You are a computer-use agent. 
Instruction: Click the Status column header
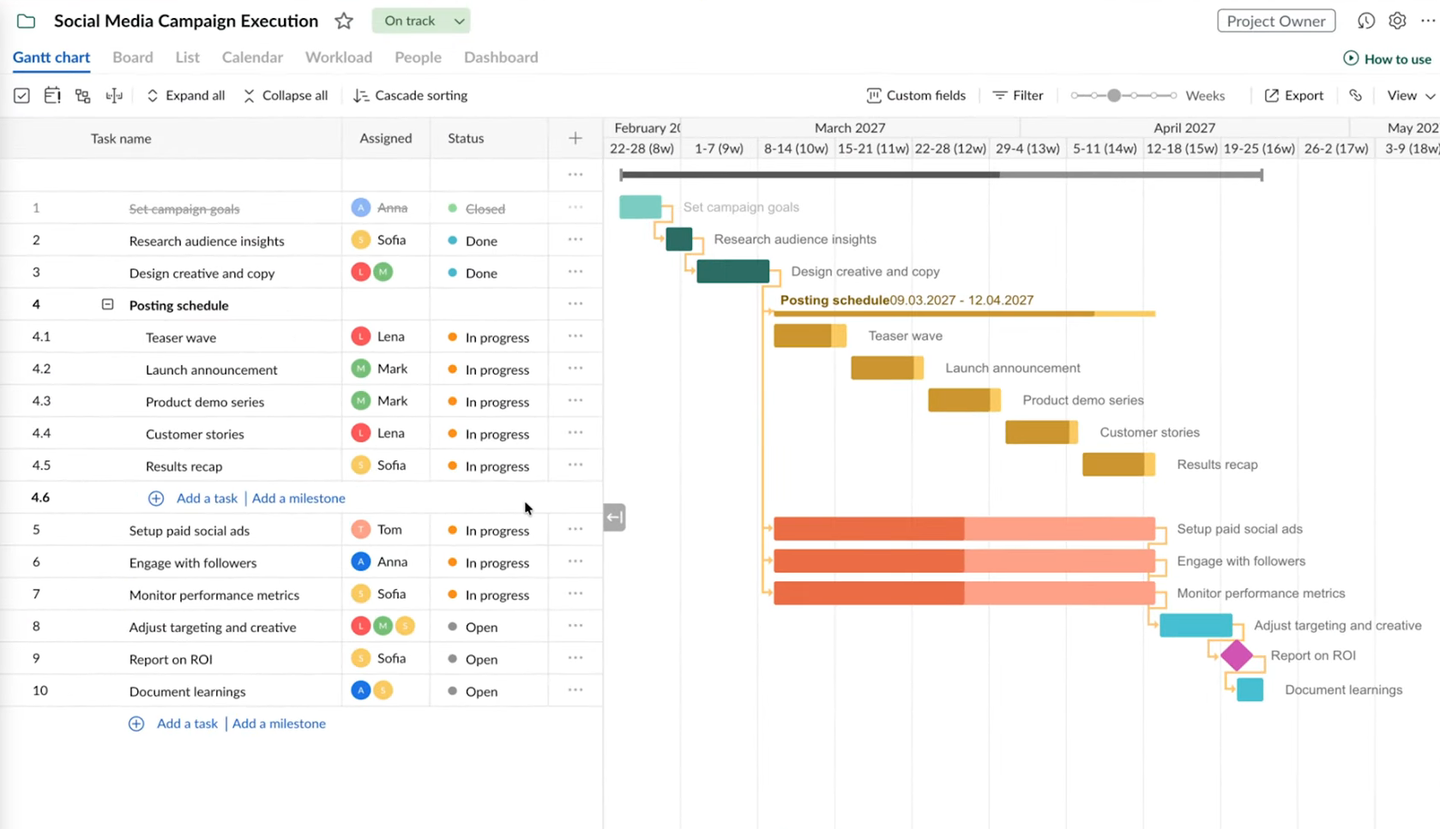tap(466, 139)
